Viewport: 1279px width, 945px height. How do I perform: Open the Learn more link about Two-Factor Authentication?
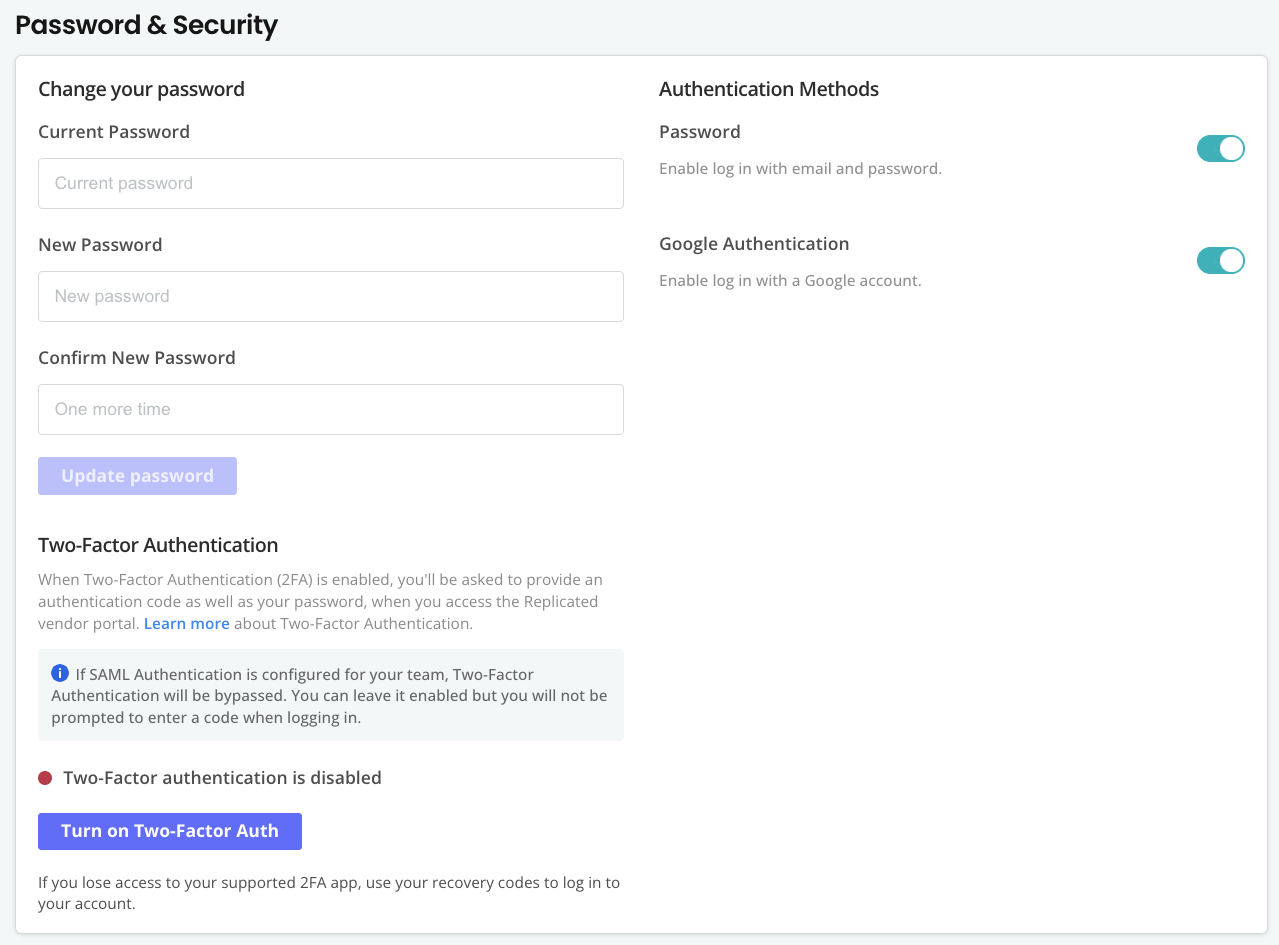point(186,623)
